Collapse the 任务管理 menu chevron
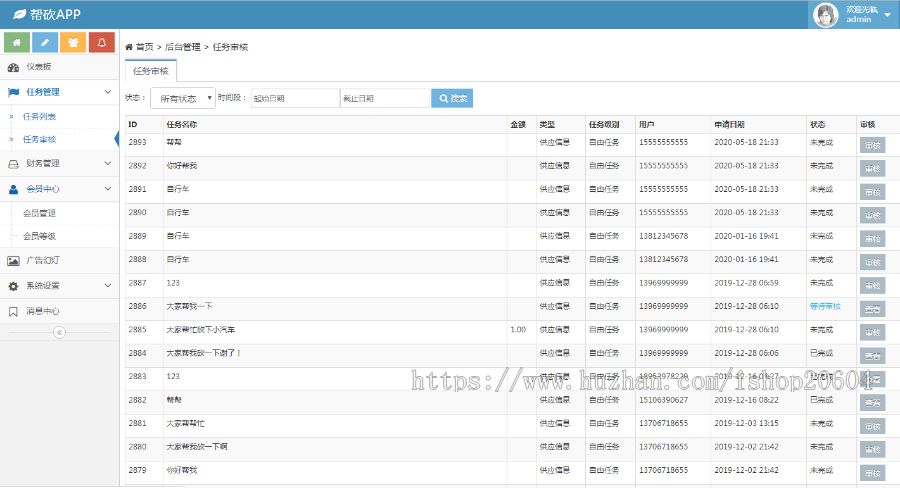The width and height of the screenshot is (900, 488). pyautogui.click(x=107, y=92)
